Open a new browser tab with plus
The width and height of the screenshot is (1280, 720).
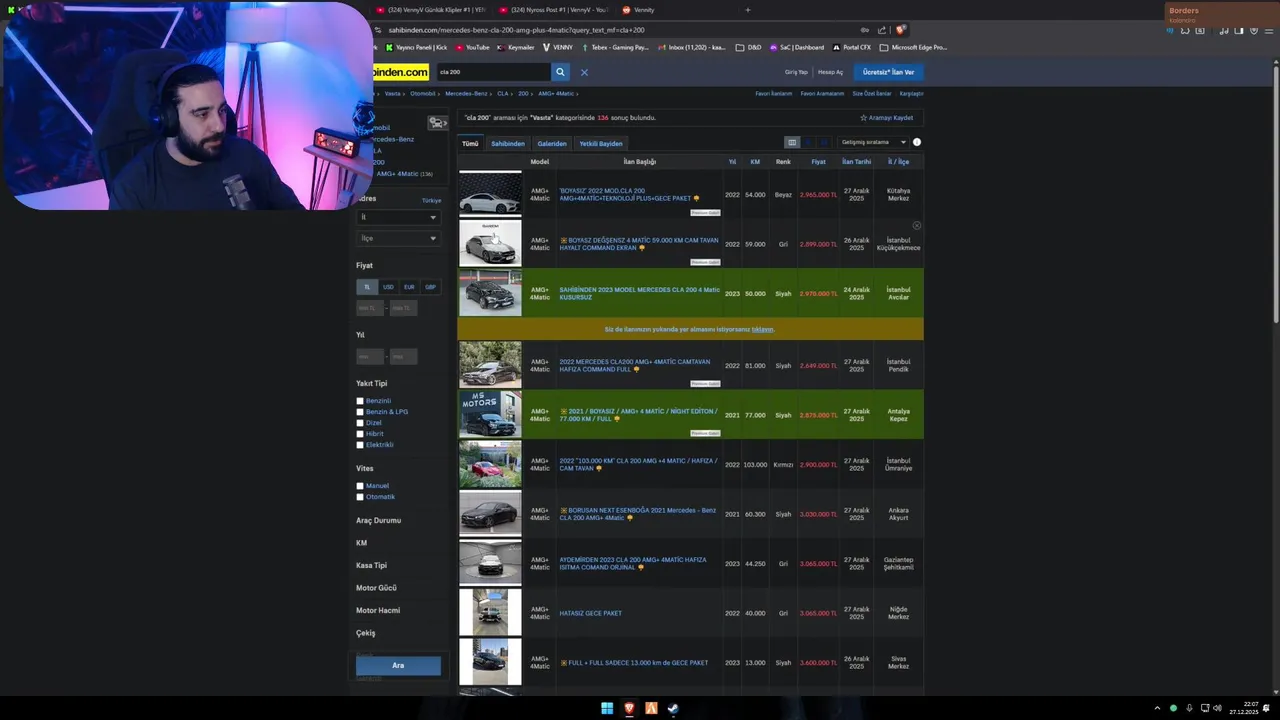747,10
